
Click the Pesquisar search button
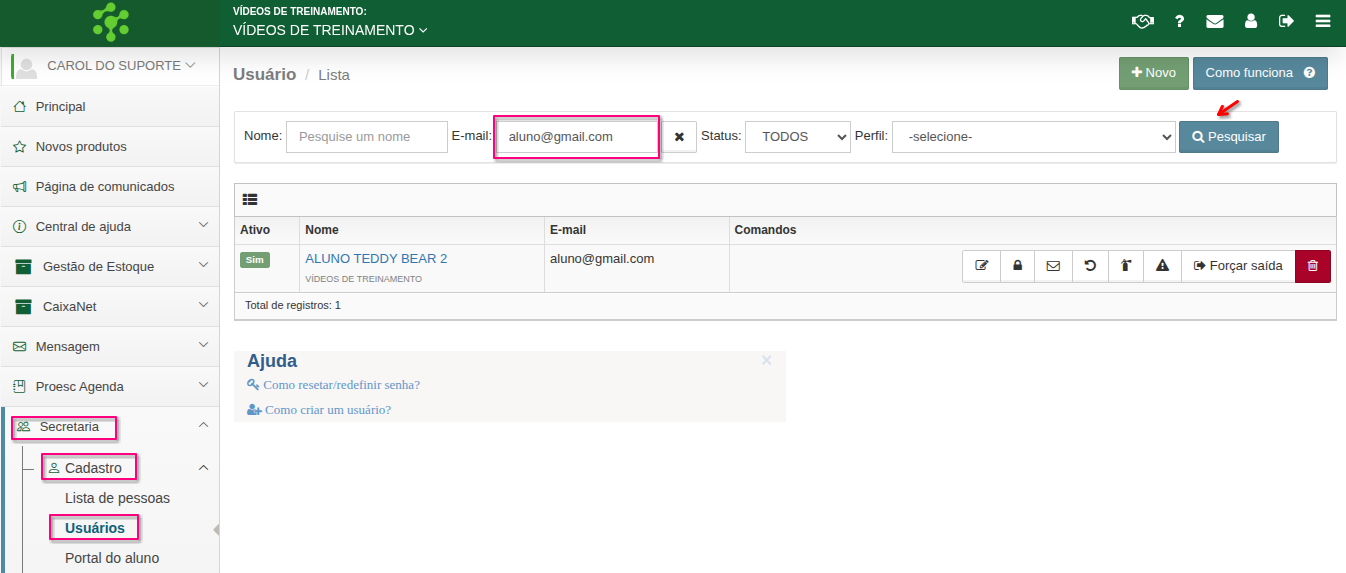[x=1228, y=137]
